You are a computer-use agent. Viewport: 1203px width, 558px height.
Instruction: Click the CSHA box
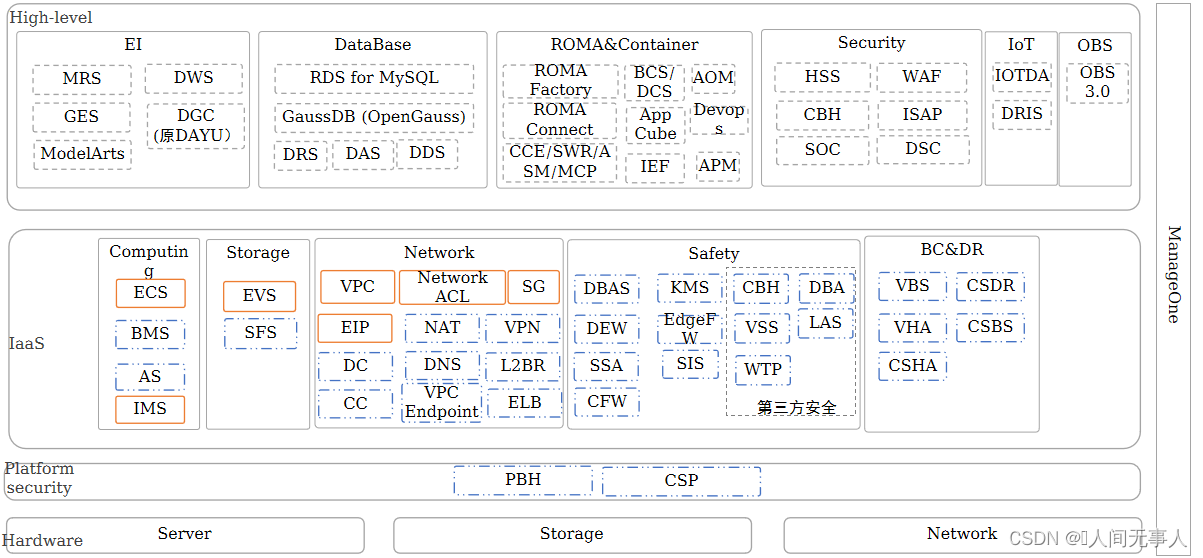click(912, 366)
